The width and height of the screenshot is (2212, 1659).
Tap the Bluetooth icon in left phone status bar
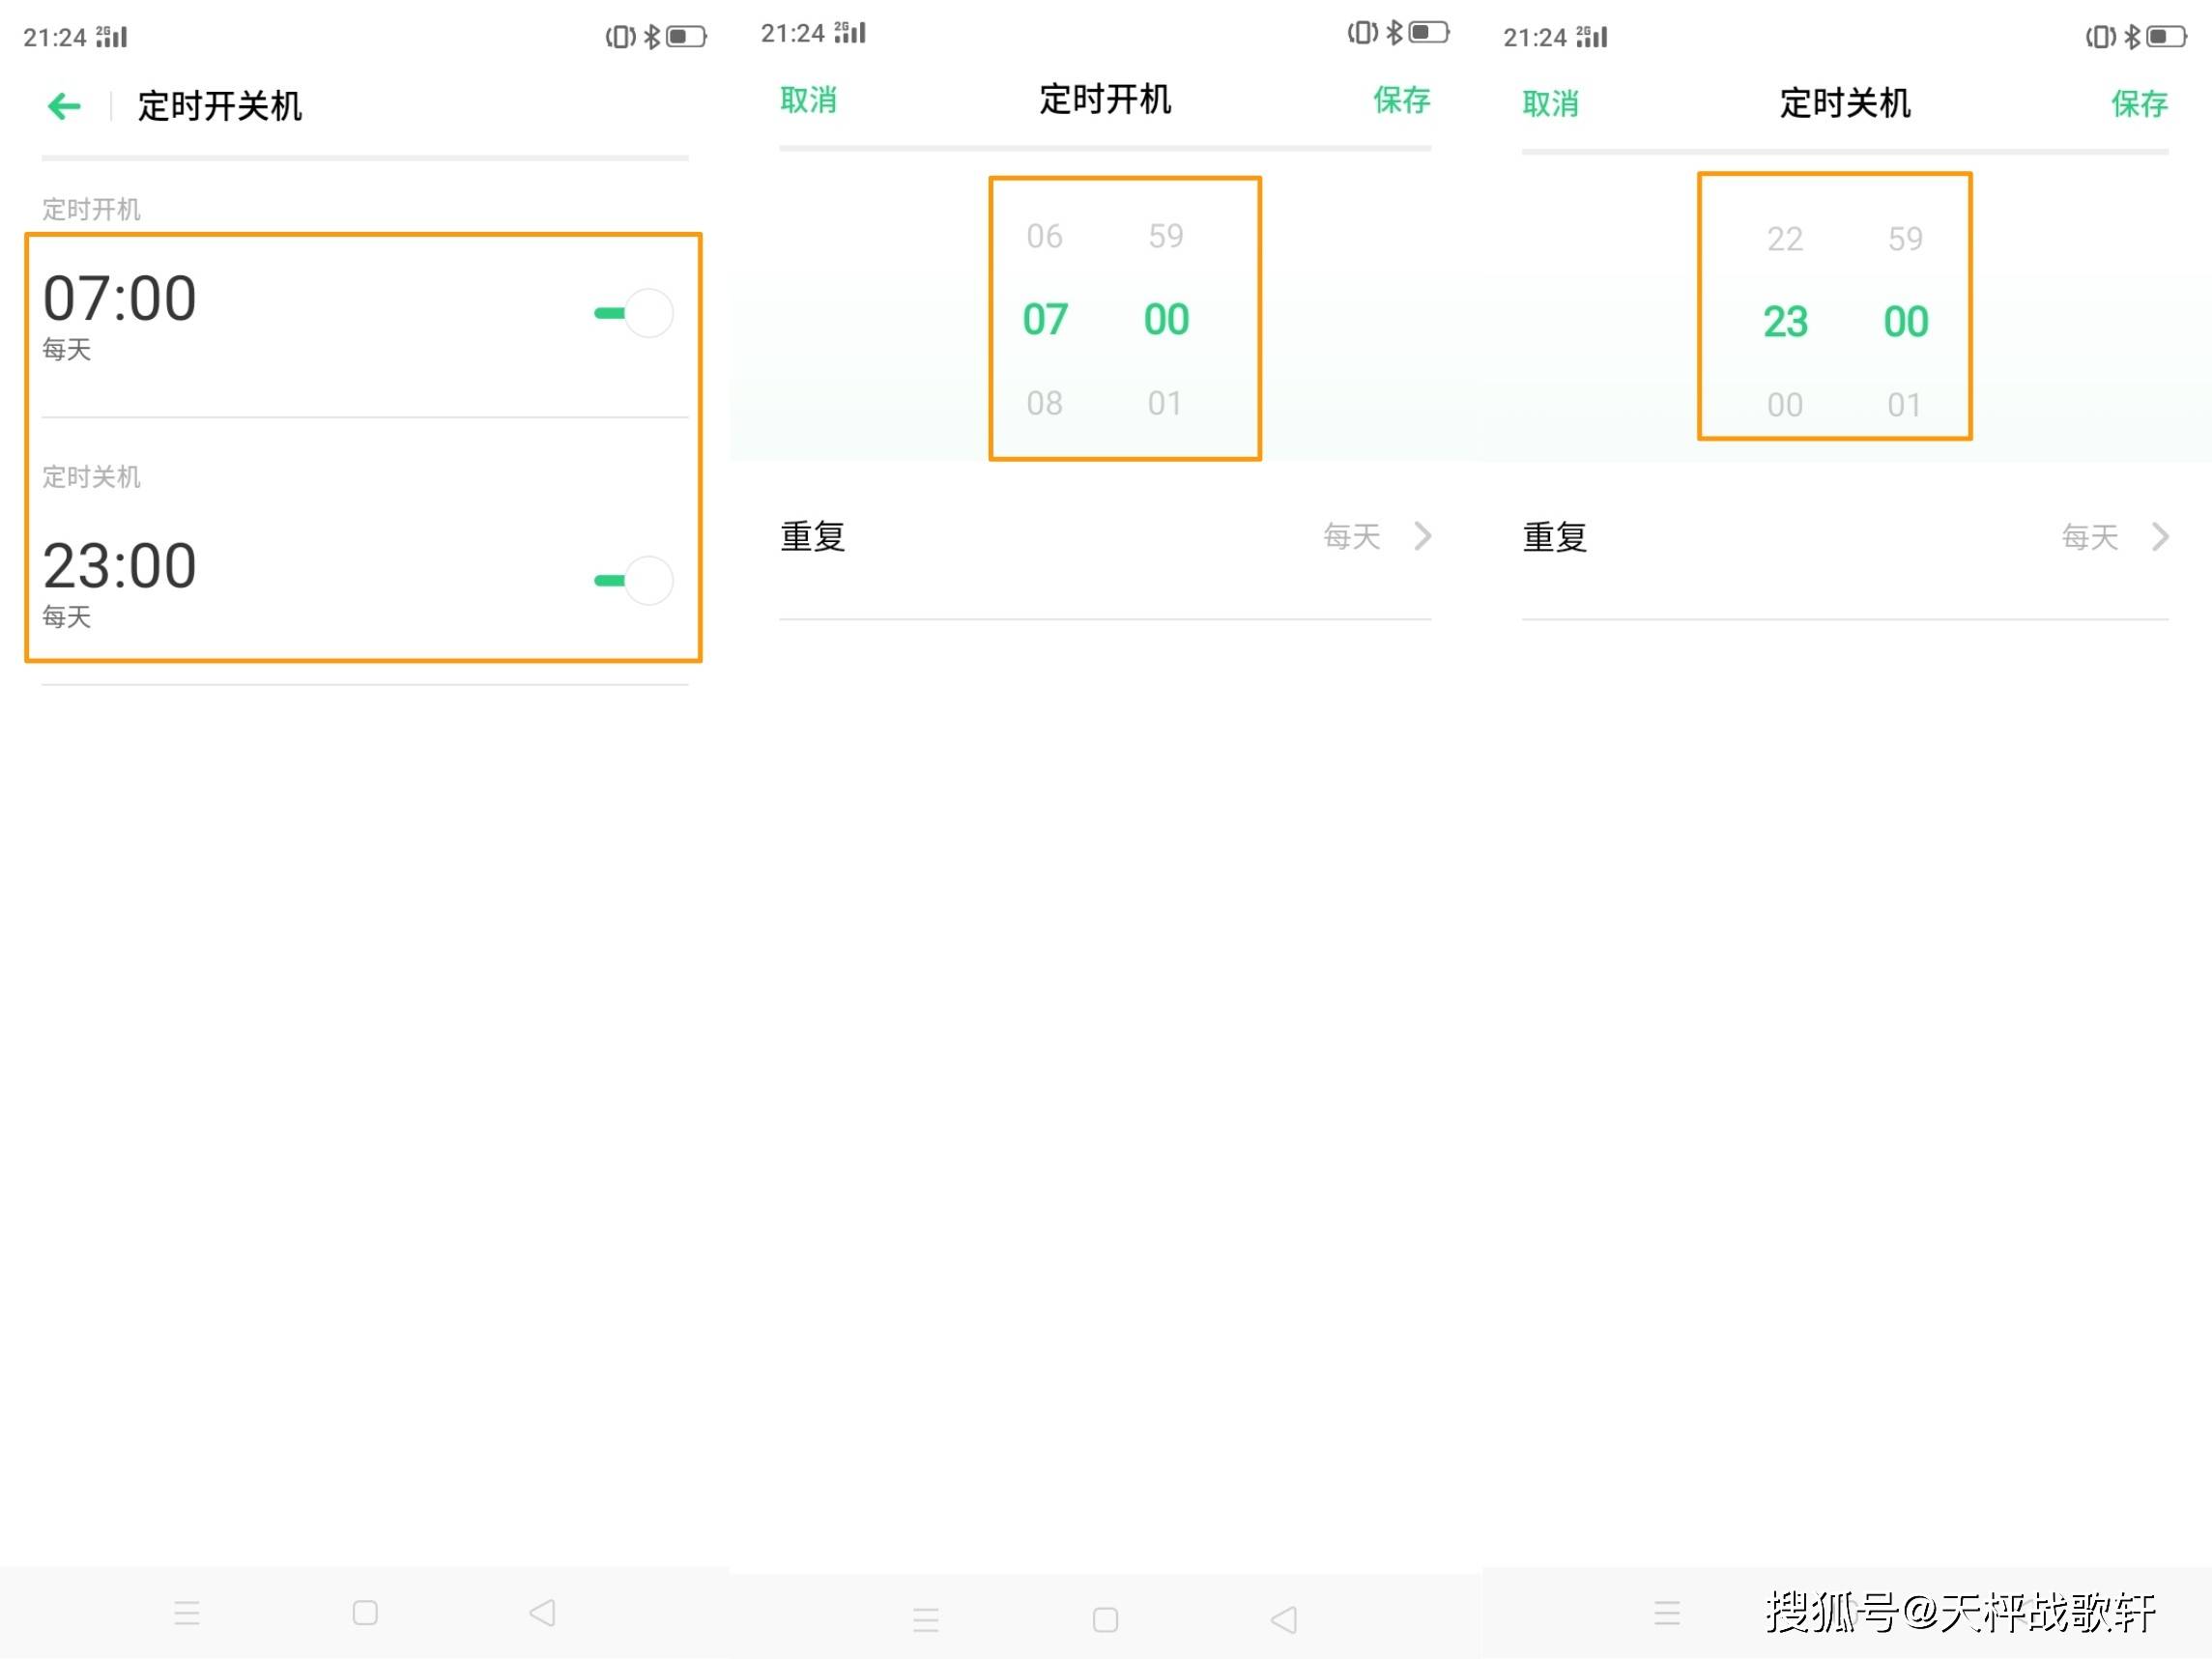652,37
